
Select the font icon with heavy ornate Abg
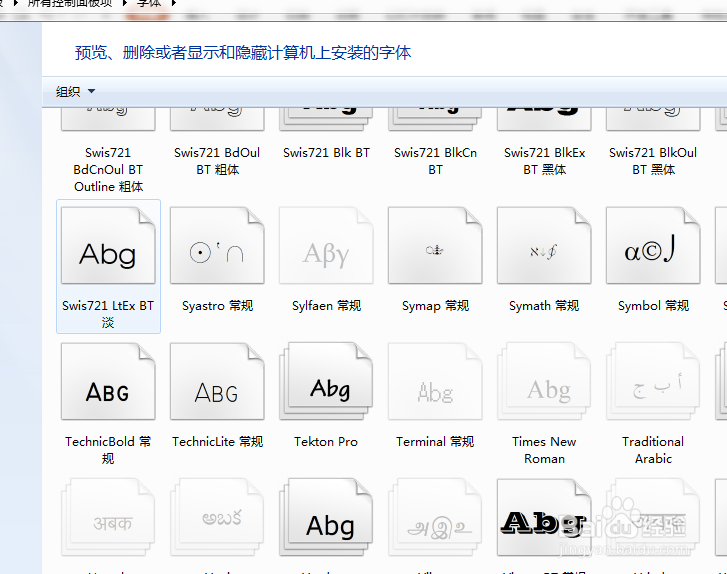pyautogui.click(x=544, y=517)
